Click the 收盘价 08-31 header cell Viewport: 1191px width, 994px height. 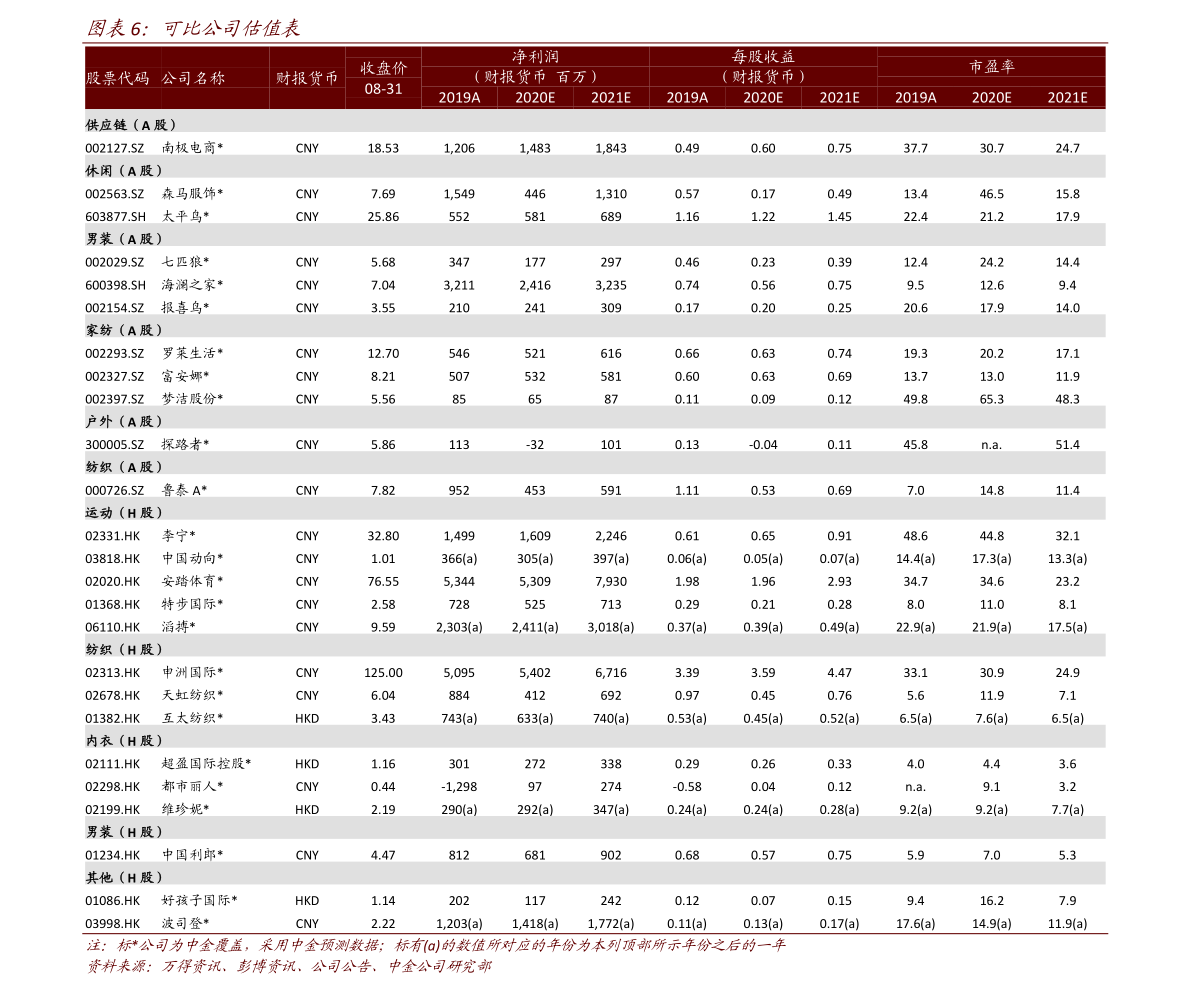(383, 78)
